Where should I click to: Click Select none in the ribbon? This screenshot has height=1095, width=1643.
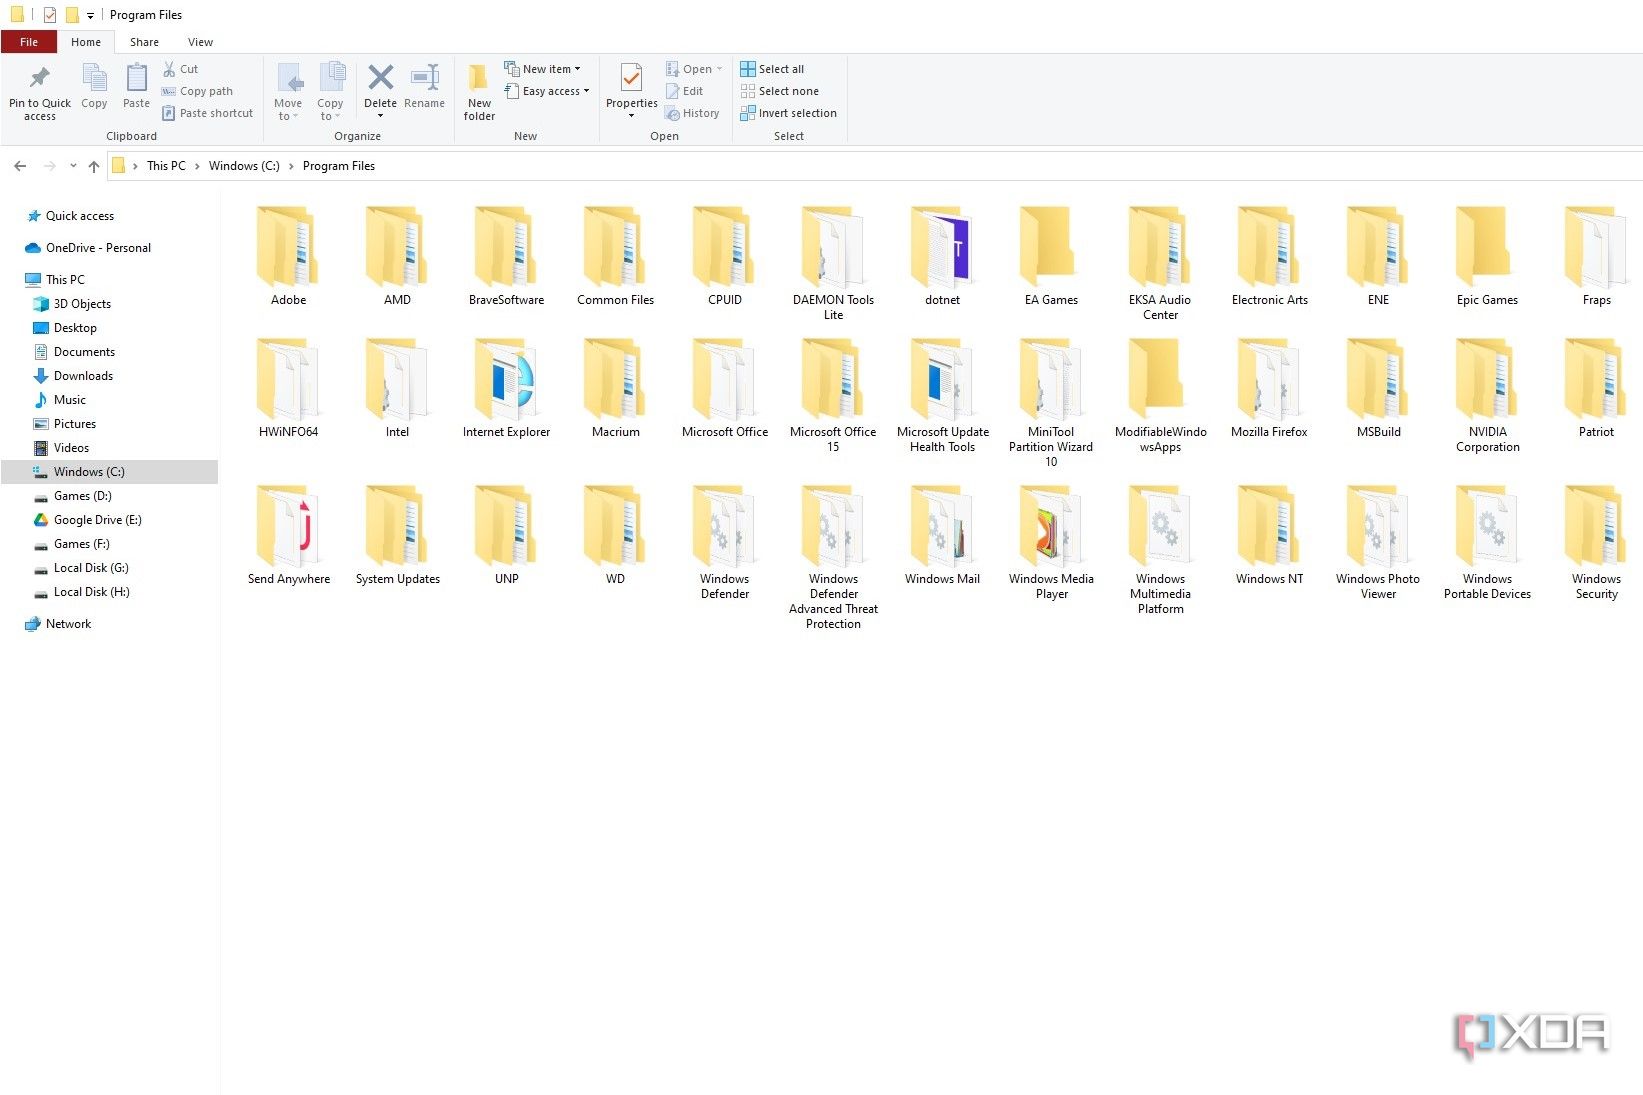[x=780, y=91]
